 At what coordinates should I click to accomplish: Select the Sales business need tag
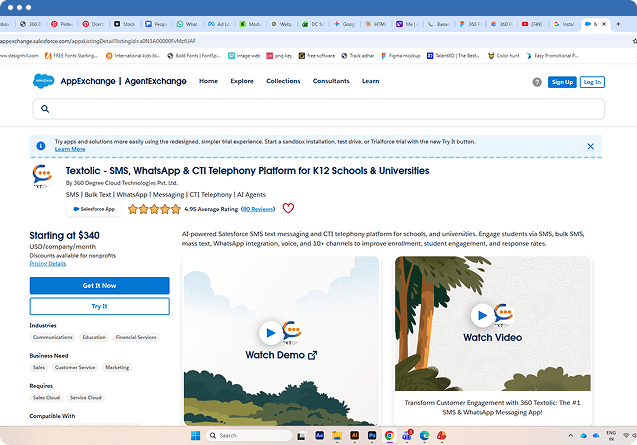pyautogui.click(x=39, y=367)
